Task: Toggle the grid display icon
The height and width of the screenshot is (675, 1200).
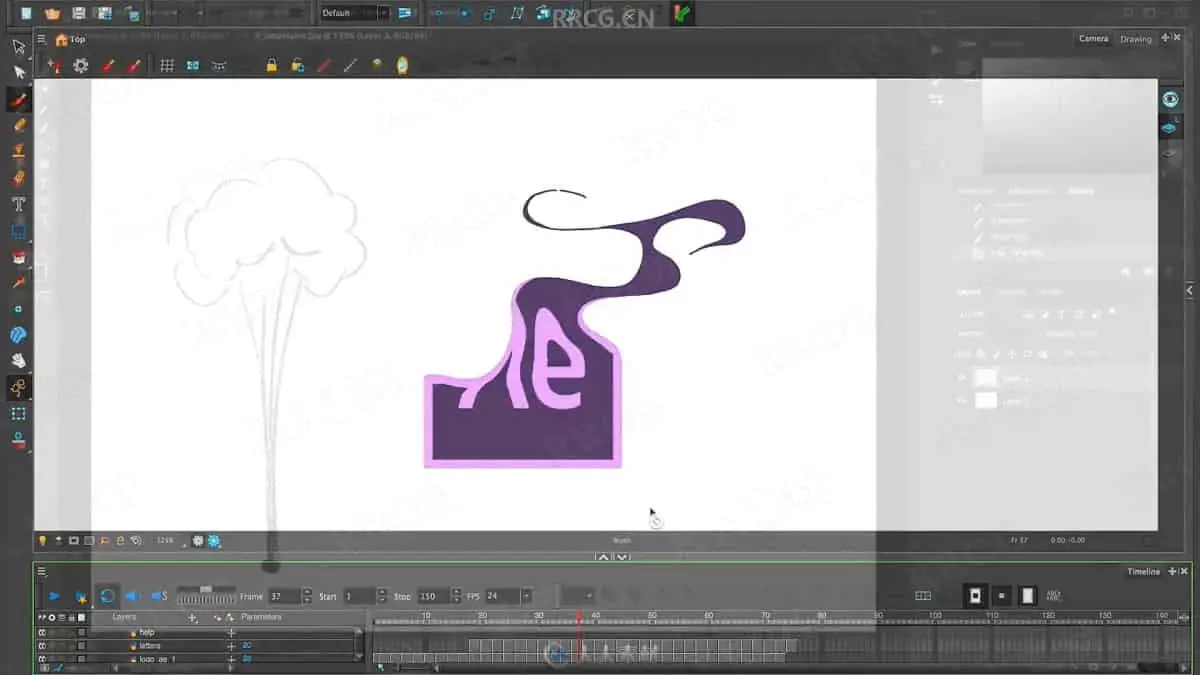Action: (167, 65)
